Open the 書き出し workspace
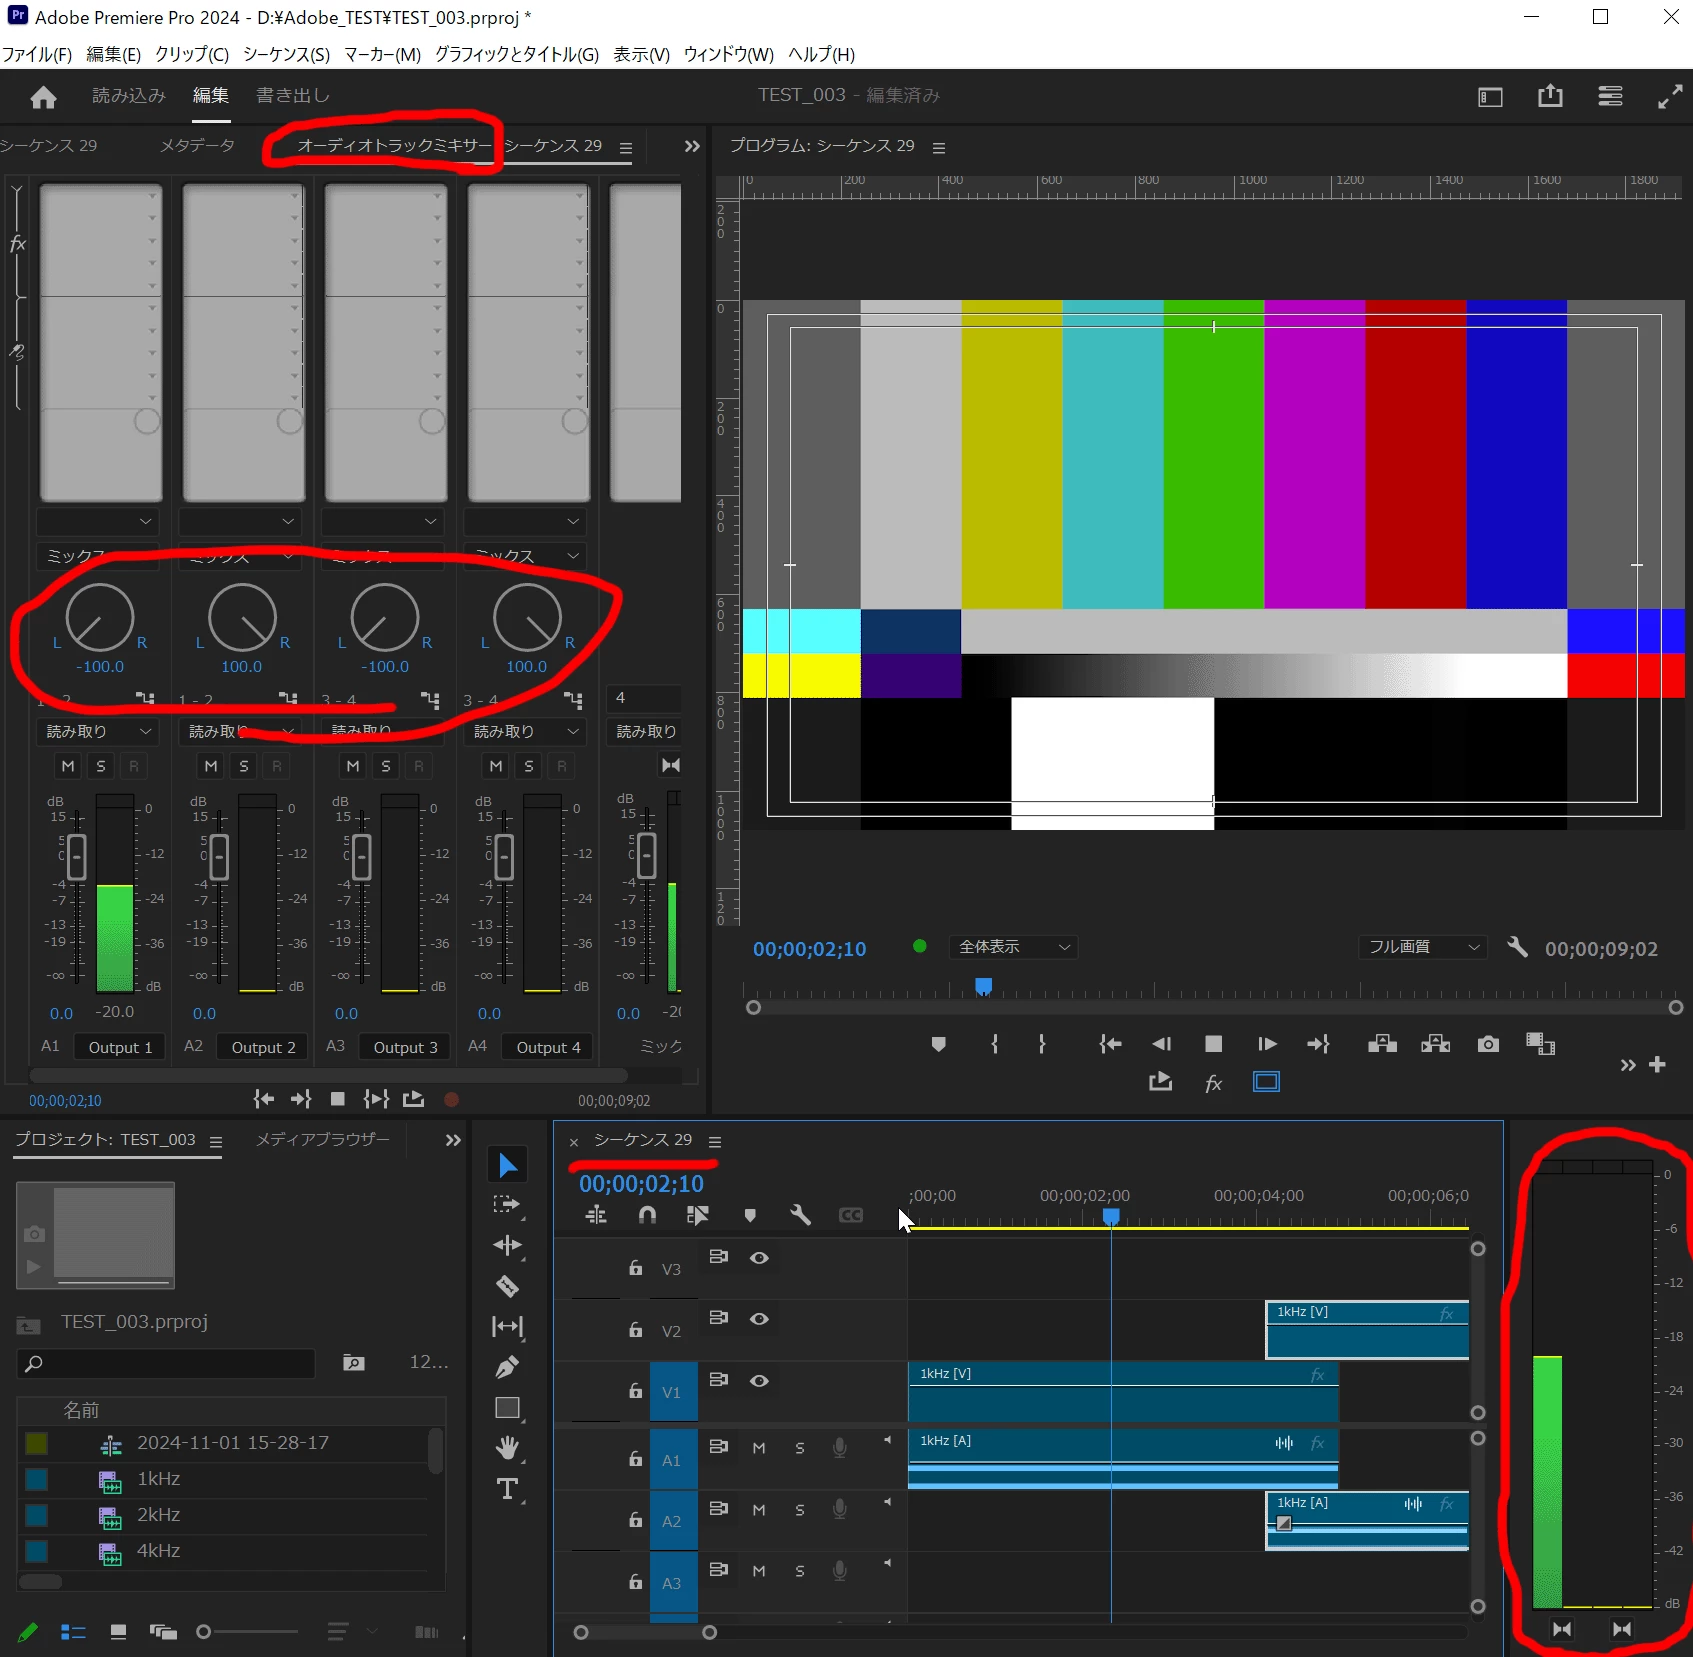Screen dimensions: 1693x1657 point(293,95)
